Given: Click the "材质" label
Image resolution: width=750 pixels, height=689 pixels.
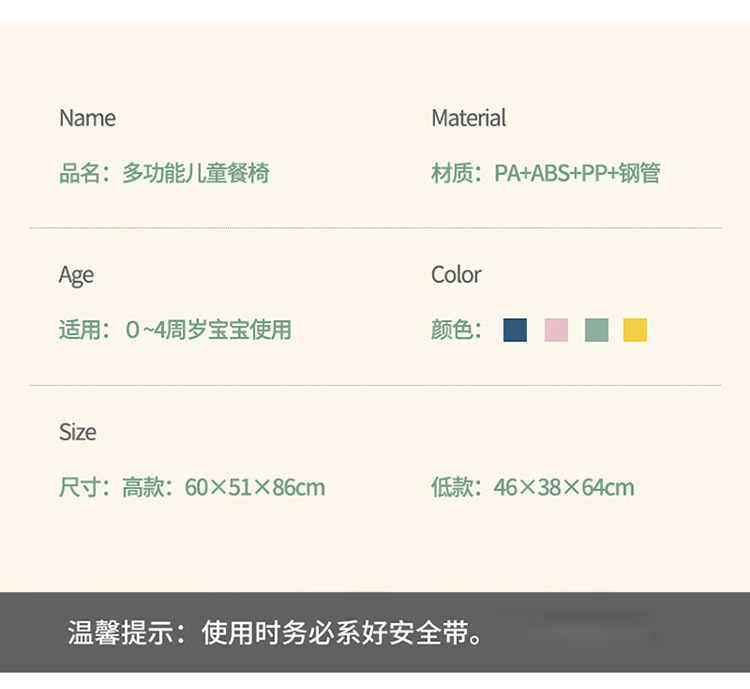Looking at the screenshot, I should [x=452, y=173].
